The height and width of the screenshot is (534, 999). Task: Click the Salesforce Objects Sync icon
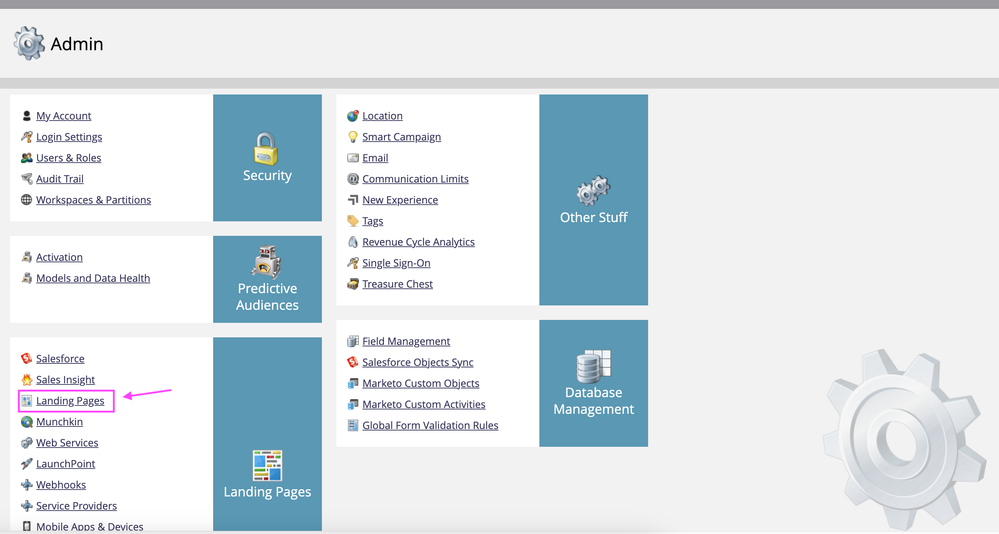tap(352, 363)
